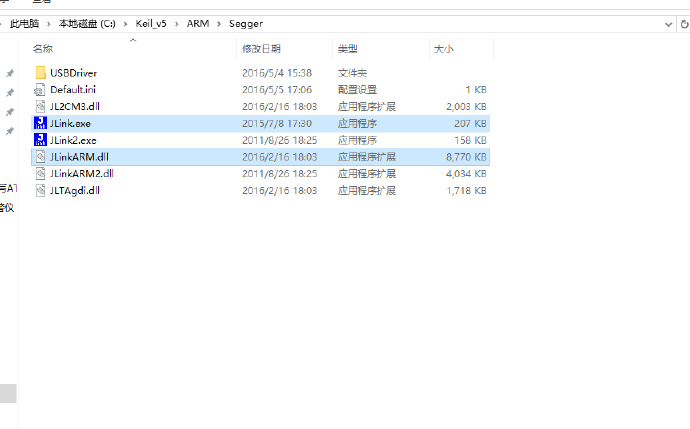Sort files by the 修改日期 column header
The image size is (690, 429).
click(261, 49)
